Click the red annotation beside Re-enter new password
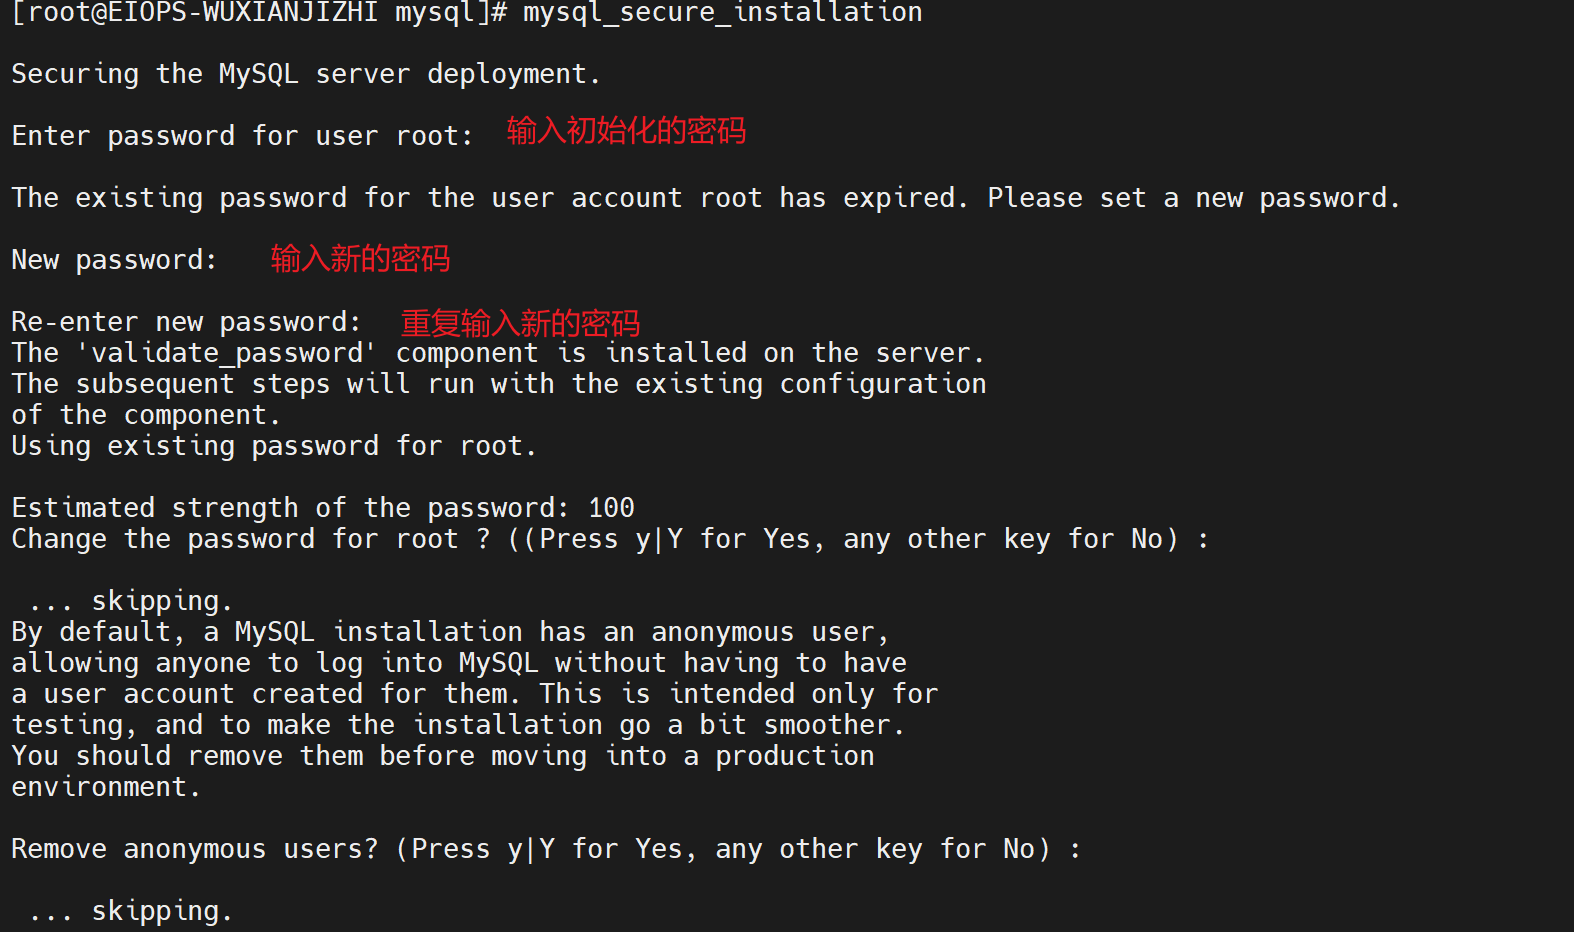 click(x=520, y=323)
